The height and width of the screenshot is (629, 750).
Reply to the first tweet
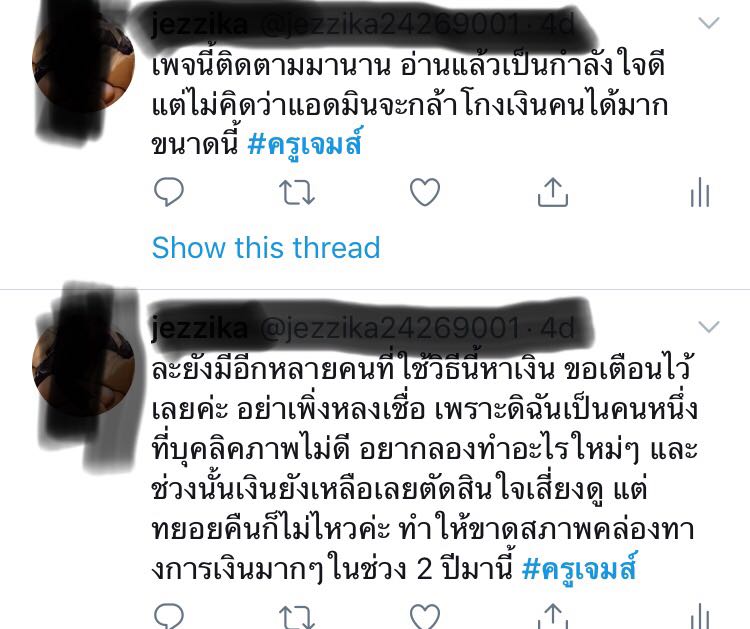click(169, 192)
